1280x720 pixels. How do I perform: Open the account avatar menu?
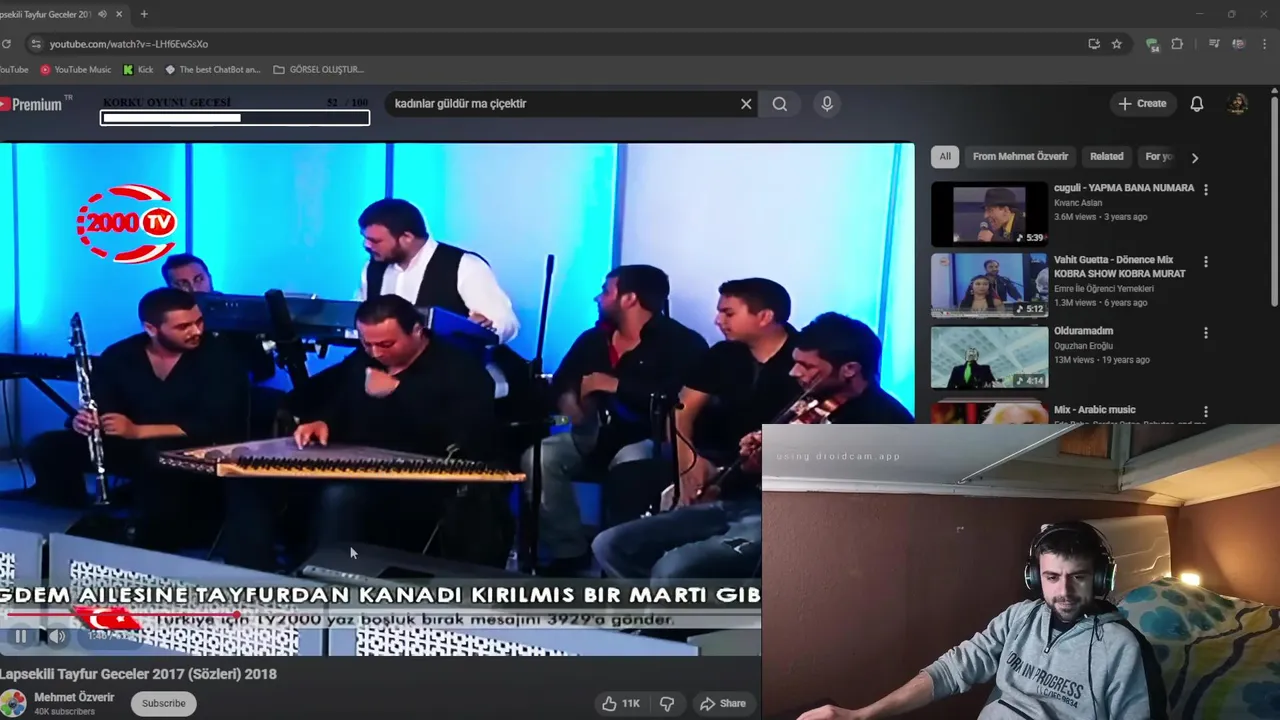(x=1238, y=104)
